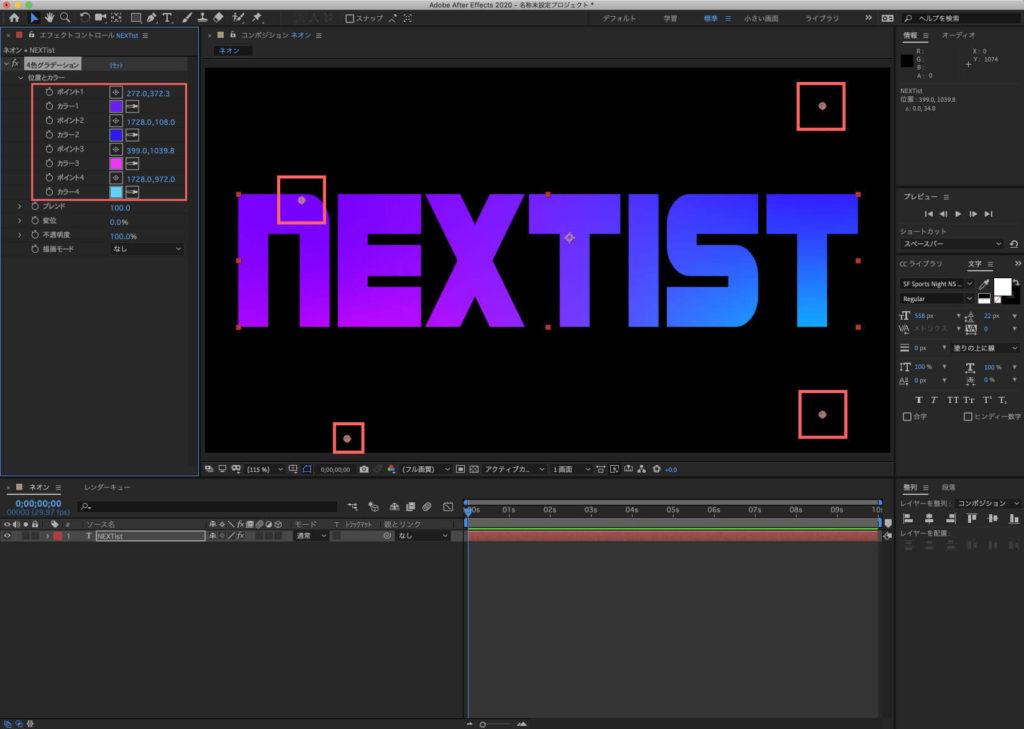The width and height of the screenshot is (1024, 729).
Task: Open the SF Sports Night font family dropdown
Action: [936, 284]
